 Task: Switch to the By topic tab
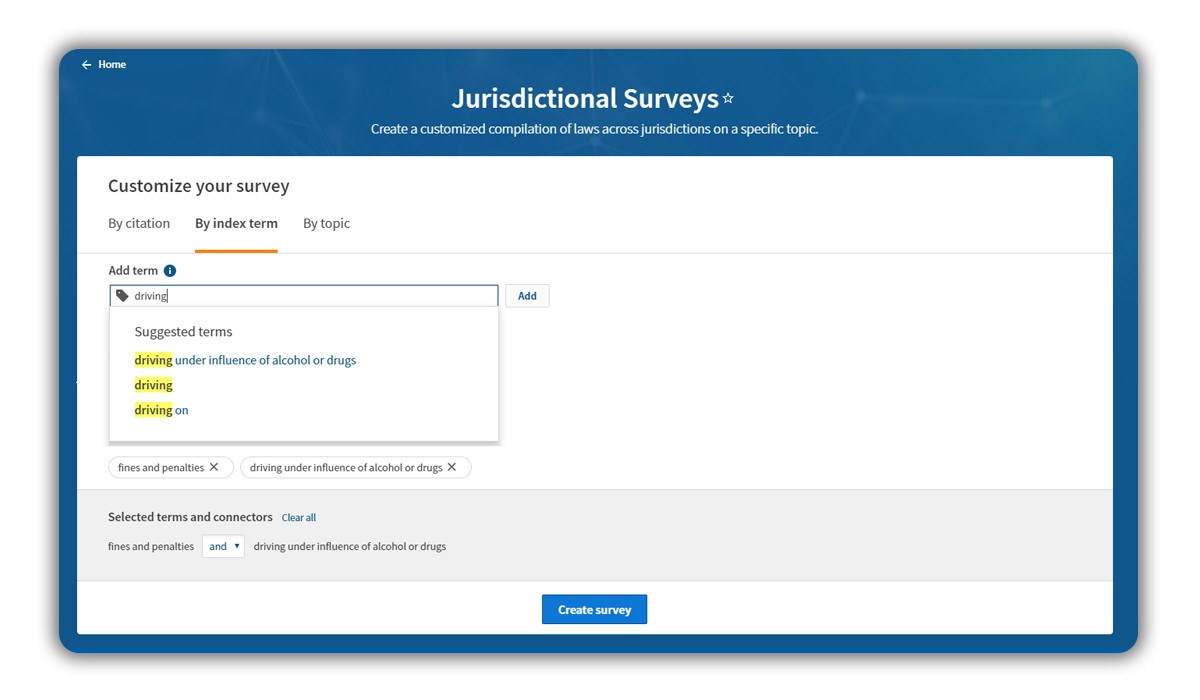tap(327, 224)
